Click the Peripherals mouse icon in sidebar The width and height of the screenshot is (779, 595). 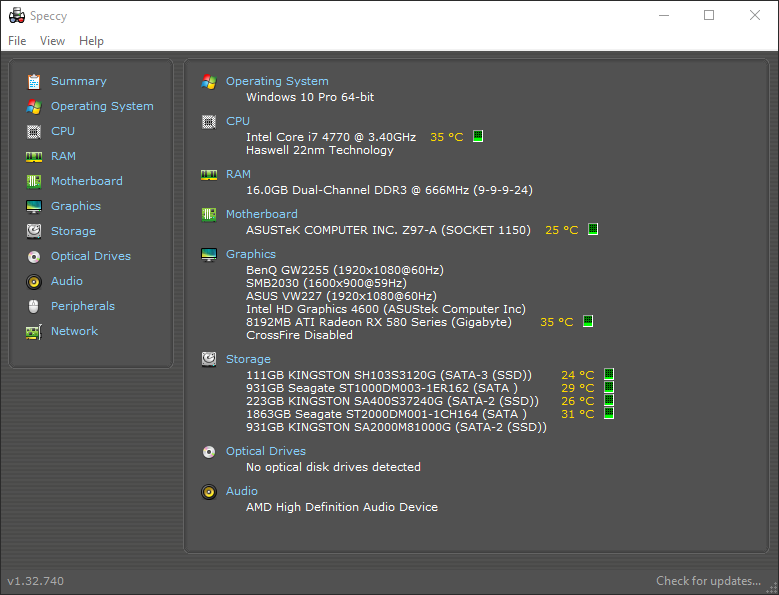(x=34, y=306)
